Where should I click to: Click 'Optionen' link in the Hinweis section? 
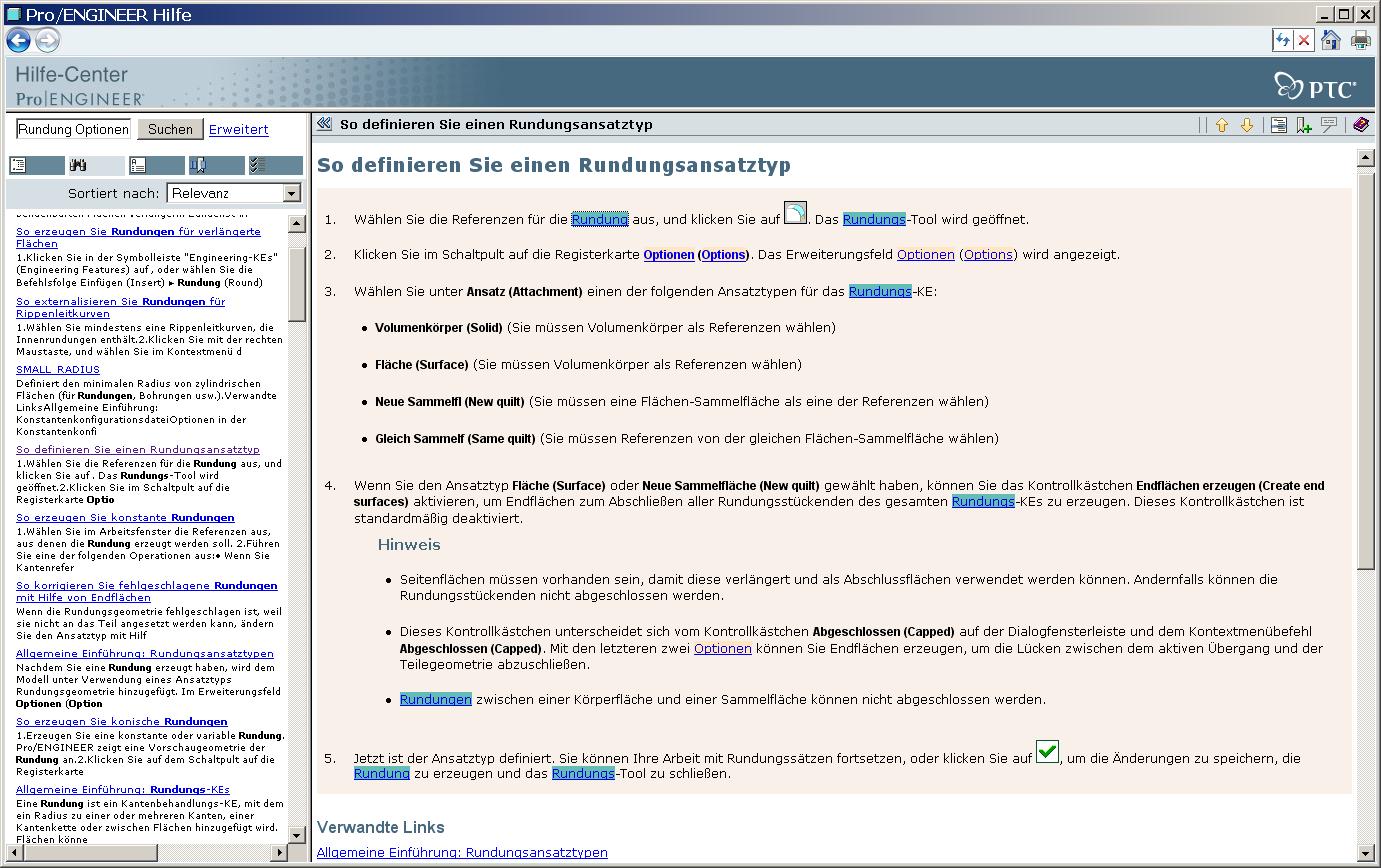[723, 648]
